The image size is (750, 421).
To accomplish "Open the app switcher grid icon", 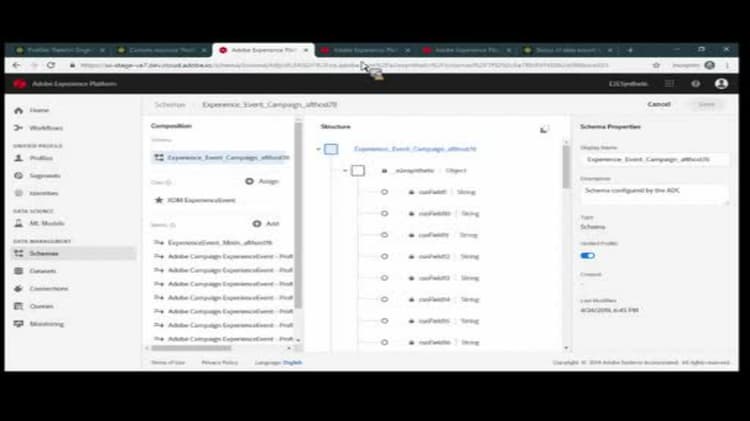I will (669, 84).
